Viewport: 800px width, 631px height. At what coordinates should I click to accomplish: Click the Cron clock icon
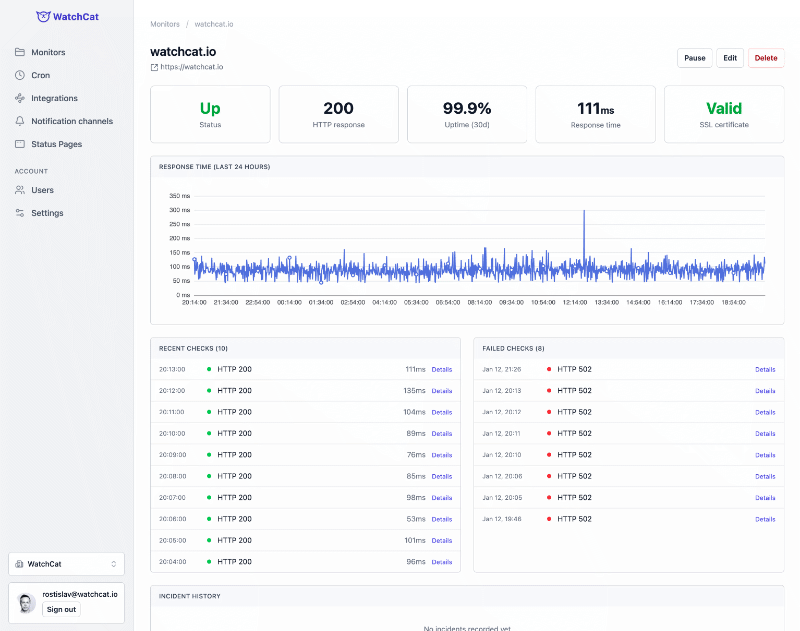coord(21,75)
